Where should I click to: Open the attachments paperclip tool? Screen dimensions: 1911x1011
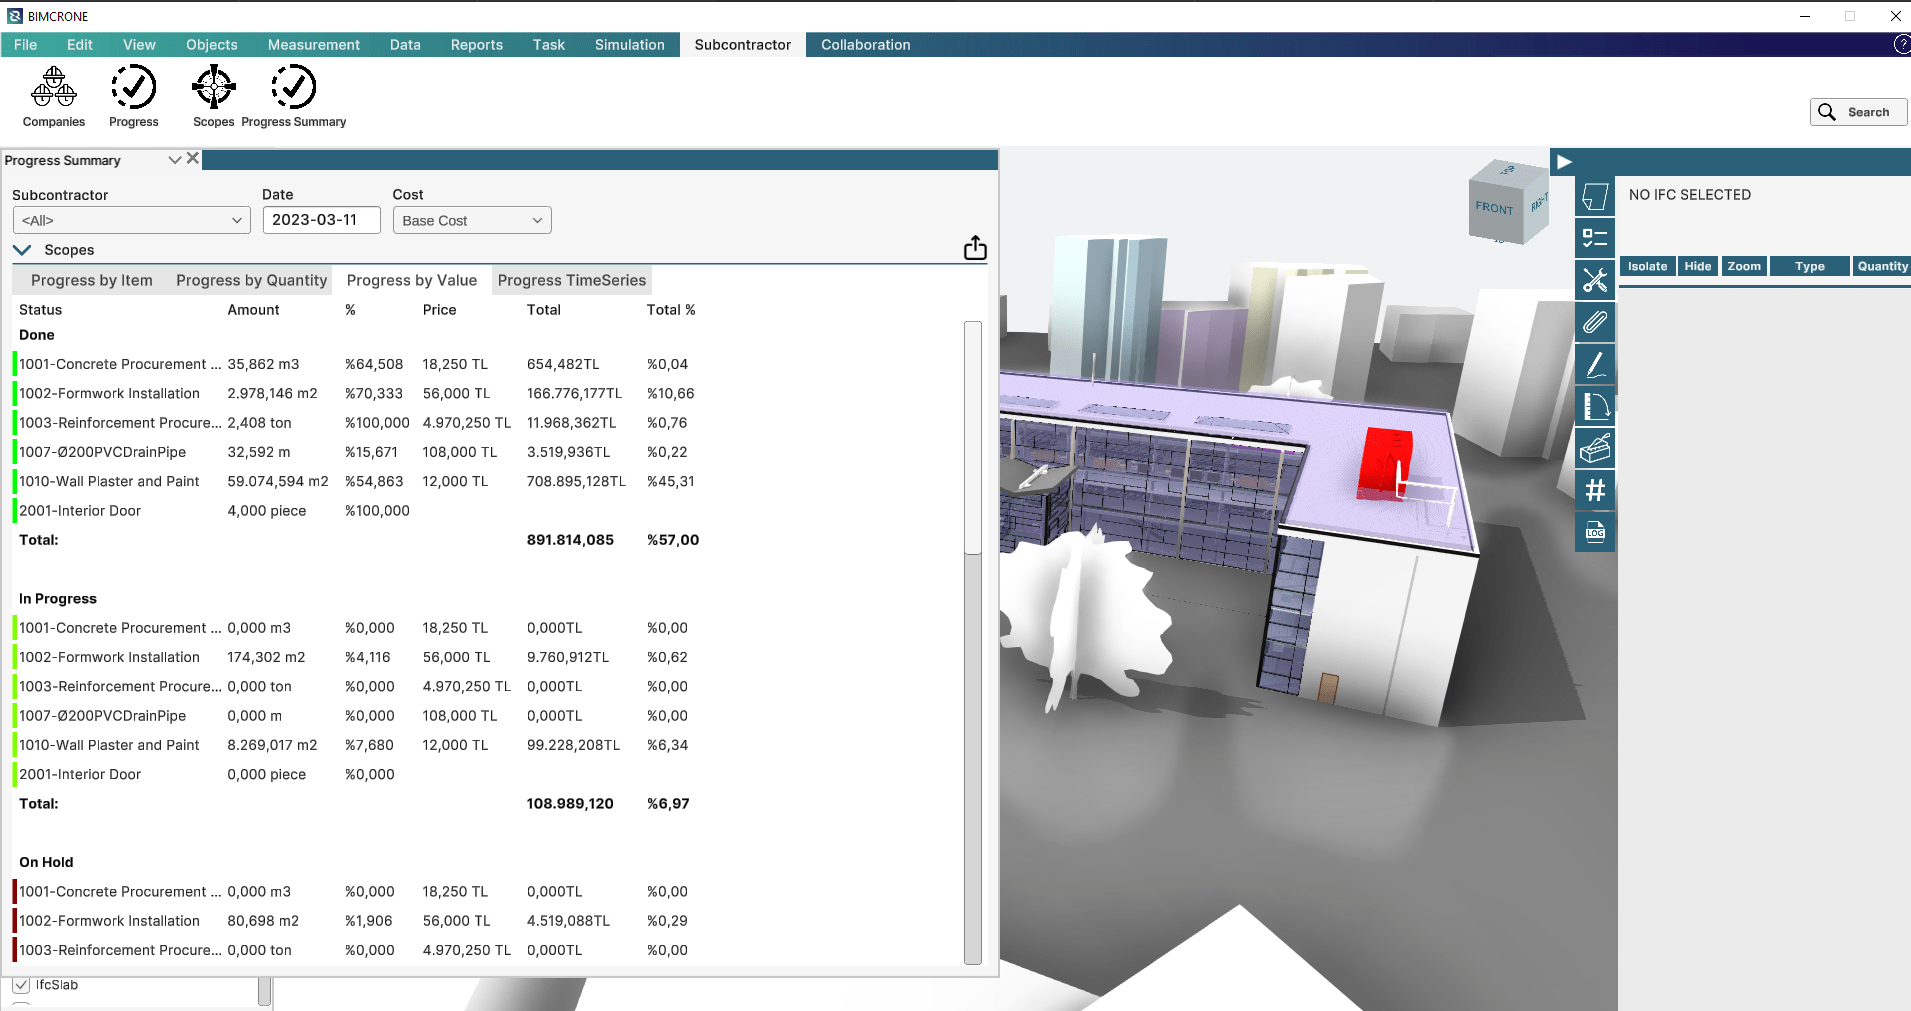[x=1595, y=322]
